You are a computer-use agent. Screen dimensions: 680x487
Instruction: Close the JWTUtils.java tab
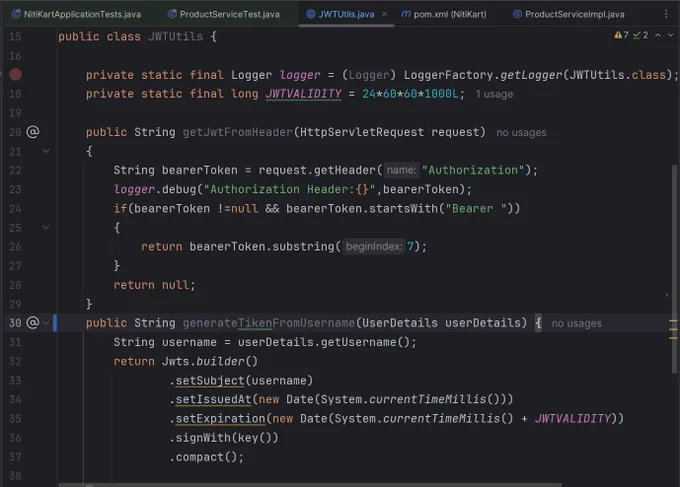pos(384,14)
